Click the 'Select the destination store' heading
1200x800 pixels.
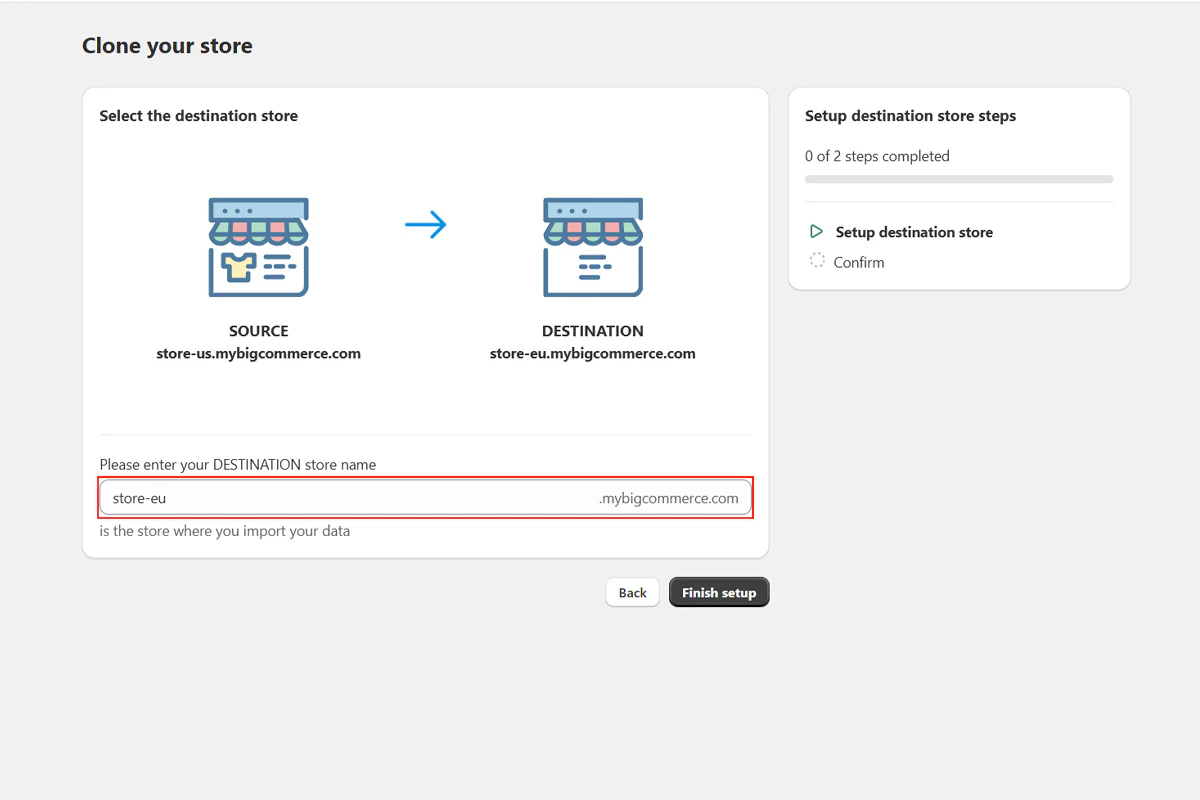click(199, 116)
